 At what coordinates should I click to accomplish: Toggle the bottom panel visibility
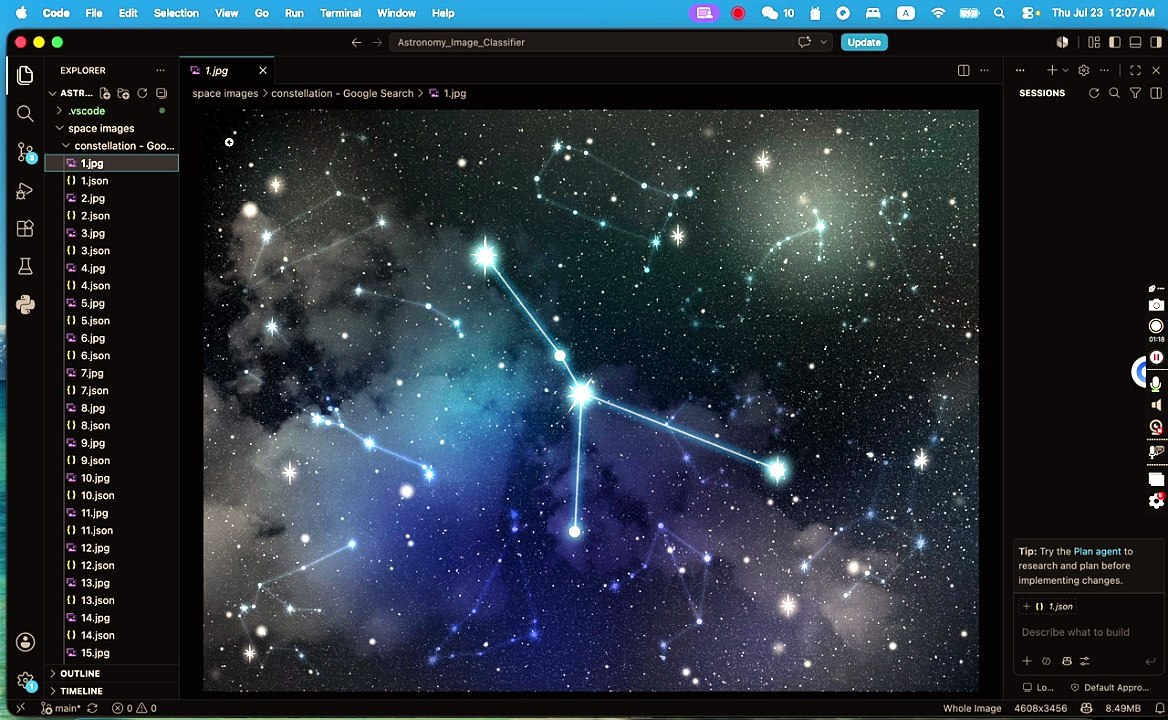(x=1135, y=42)
